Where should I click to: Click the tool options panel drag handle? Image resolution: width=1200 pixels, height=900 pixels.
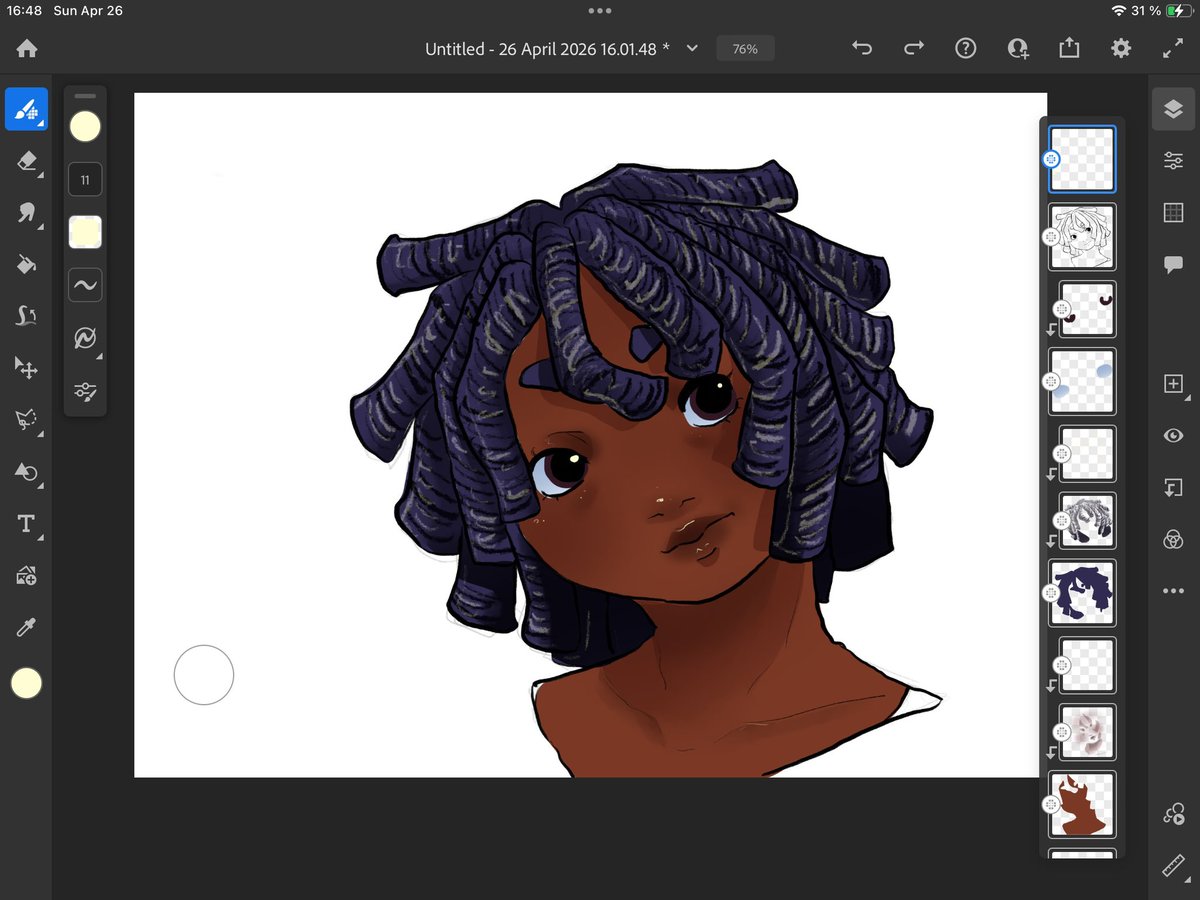pos(85,96)
